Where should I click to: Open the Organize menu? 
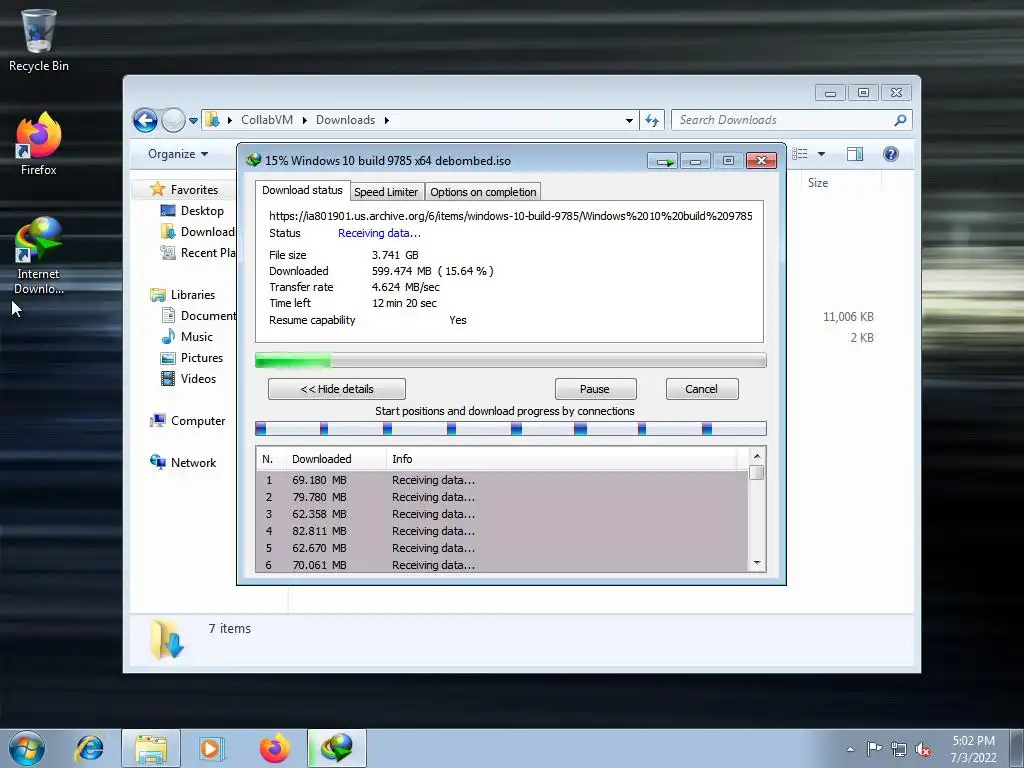[x=178, y=154]
